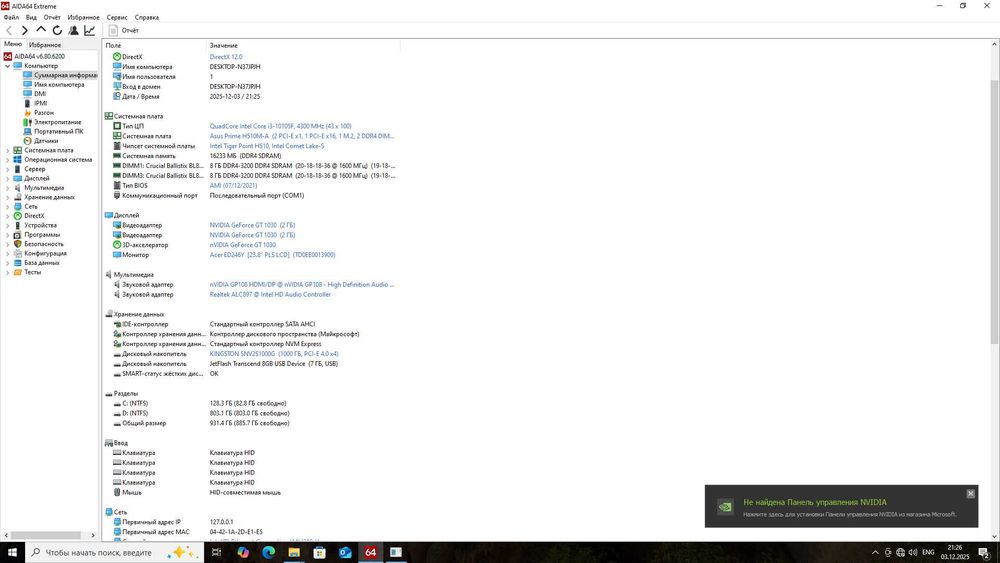Image resolution: width=1000 pixels, height=563 pixels.
Task: Open the Сервис menu
Action: click(x=117, y=17)
